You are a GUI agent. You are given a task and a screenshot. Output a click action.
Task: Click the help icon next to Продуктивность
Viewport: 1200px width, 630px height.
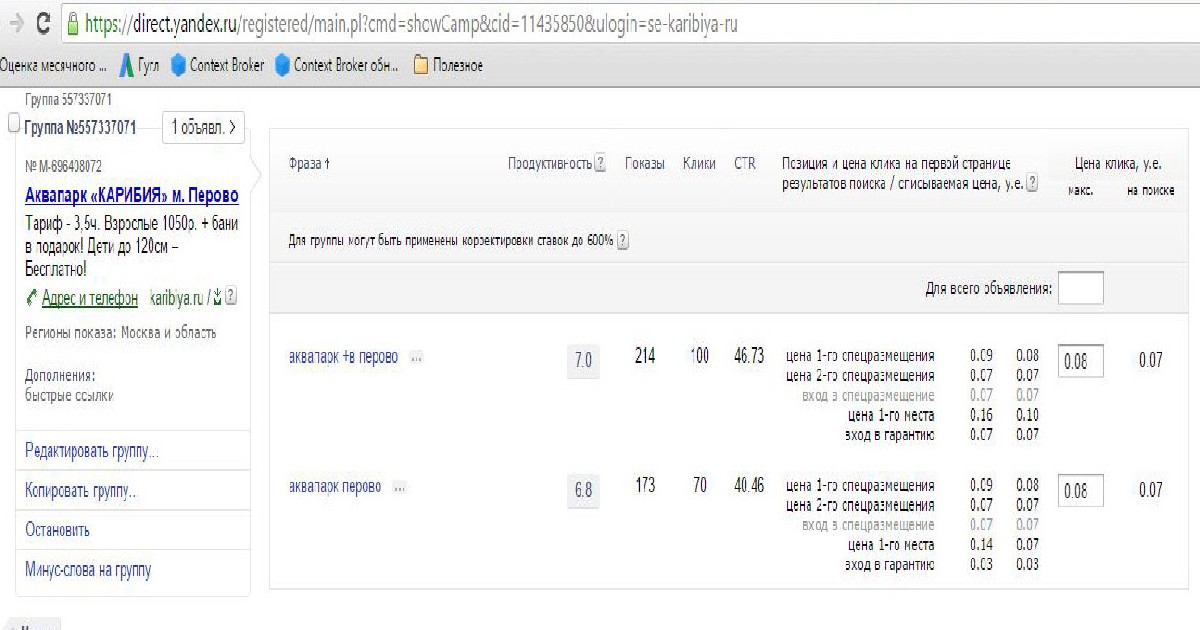click(600, 164)
